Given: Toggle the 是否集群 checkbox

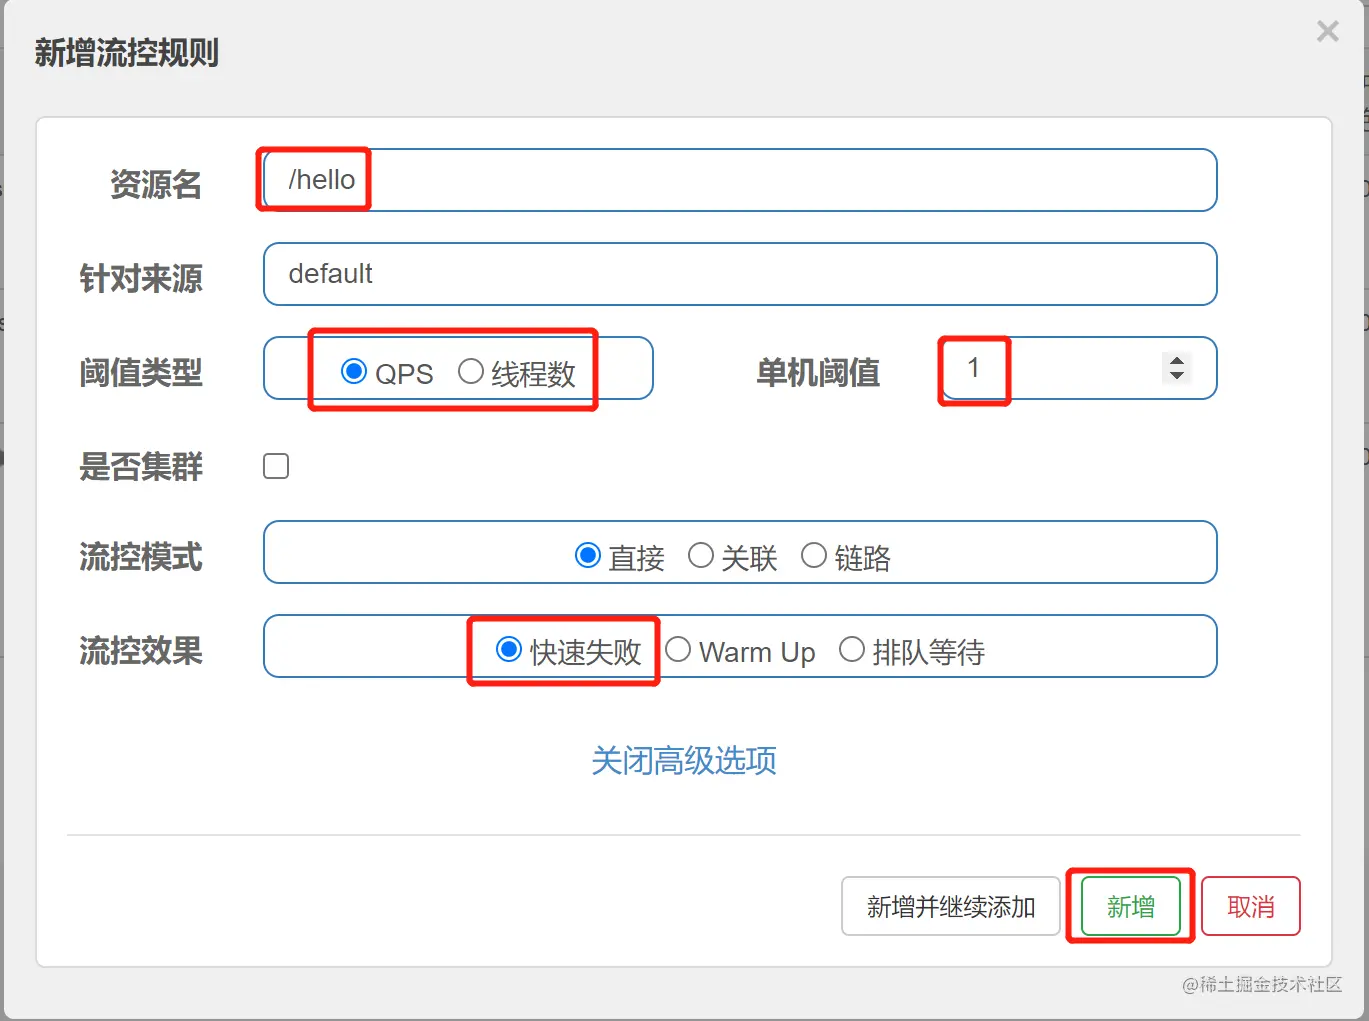Looking at the screenshot, I should coord(276,466).
